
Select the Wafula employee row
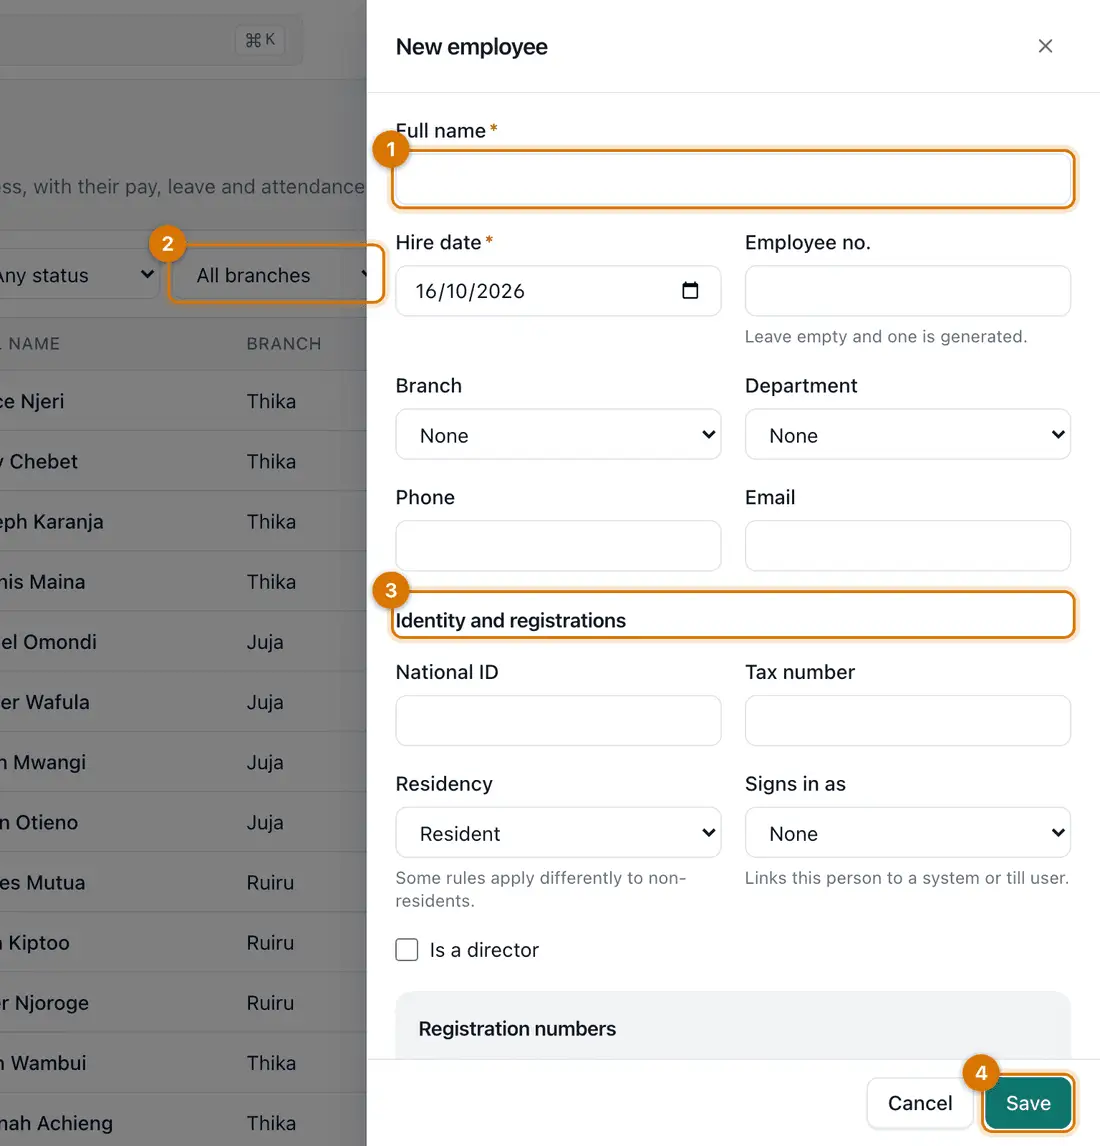point(183,702)
